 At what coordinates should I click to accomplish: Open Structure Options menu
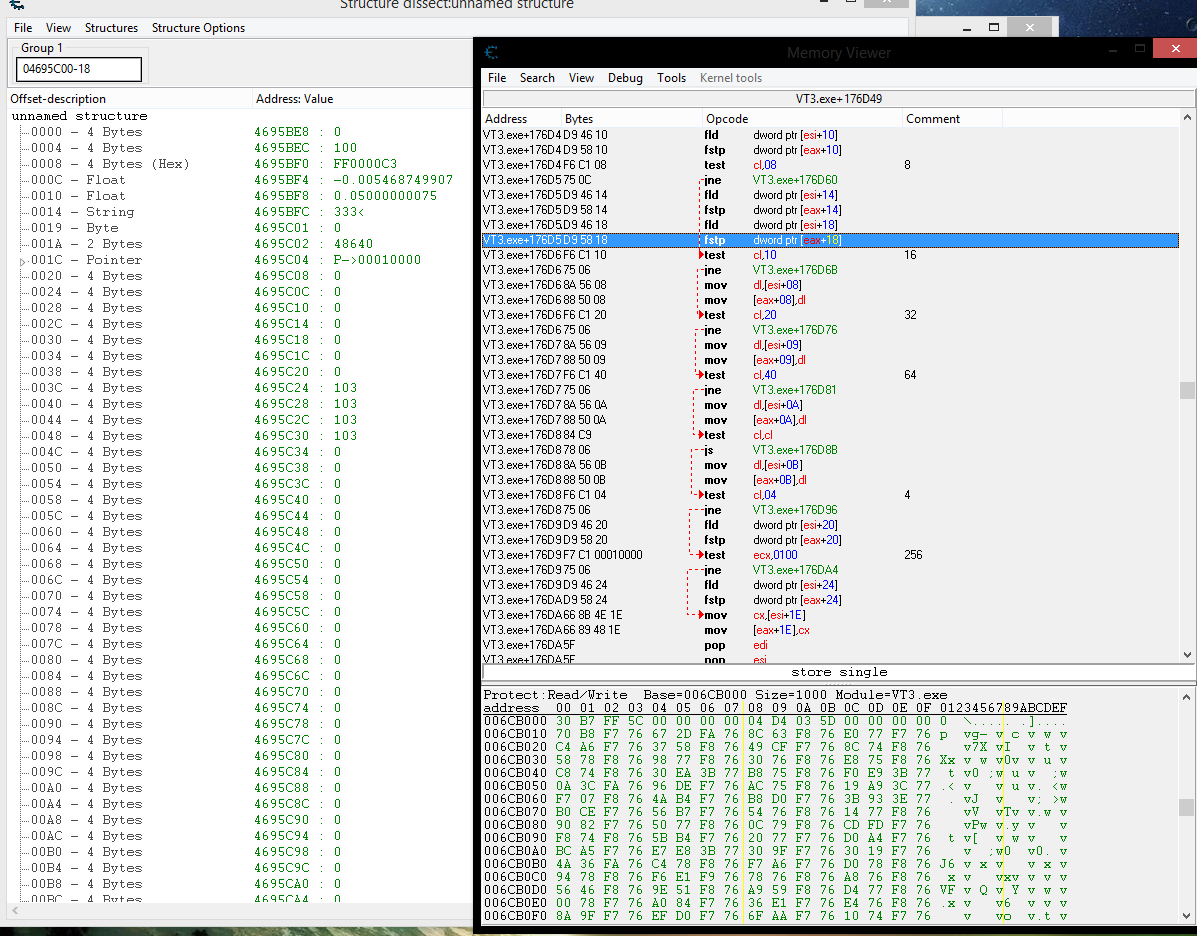[198, 28]
